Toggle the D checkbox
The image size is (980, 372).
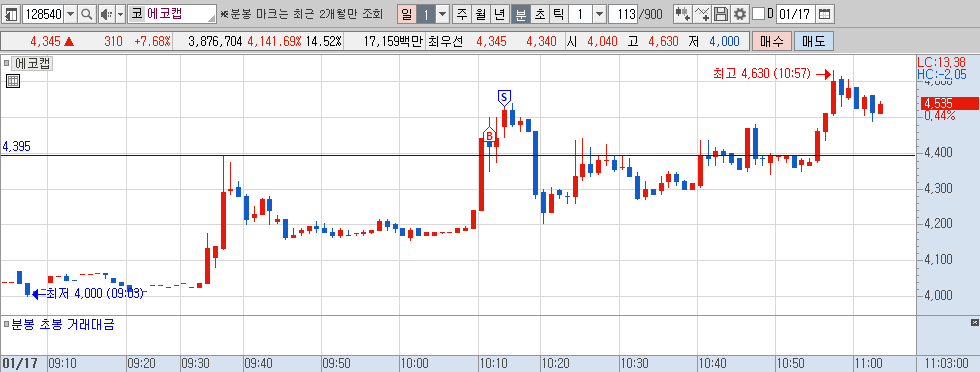pyautogui.click(x=758, y=14)
